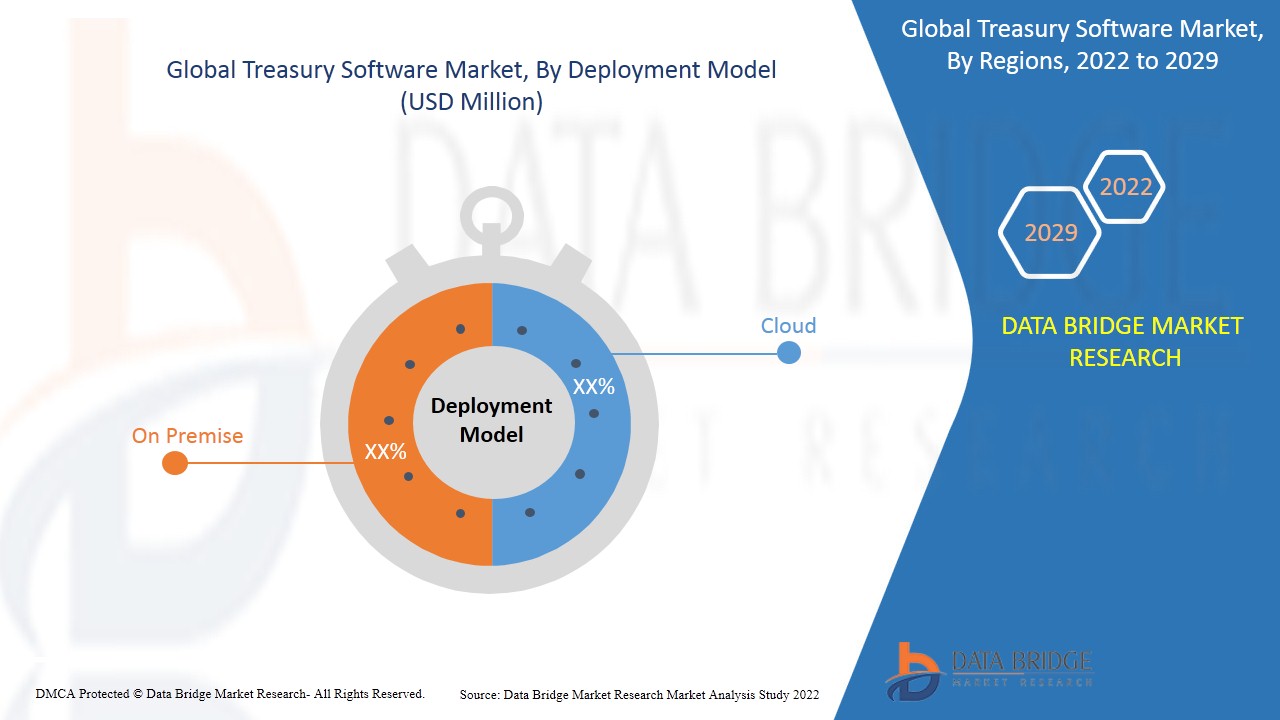Screen dimensions: 1280x720
Task: Click the 2022 hexagon badge
Action: (x=1126, y=187)
